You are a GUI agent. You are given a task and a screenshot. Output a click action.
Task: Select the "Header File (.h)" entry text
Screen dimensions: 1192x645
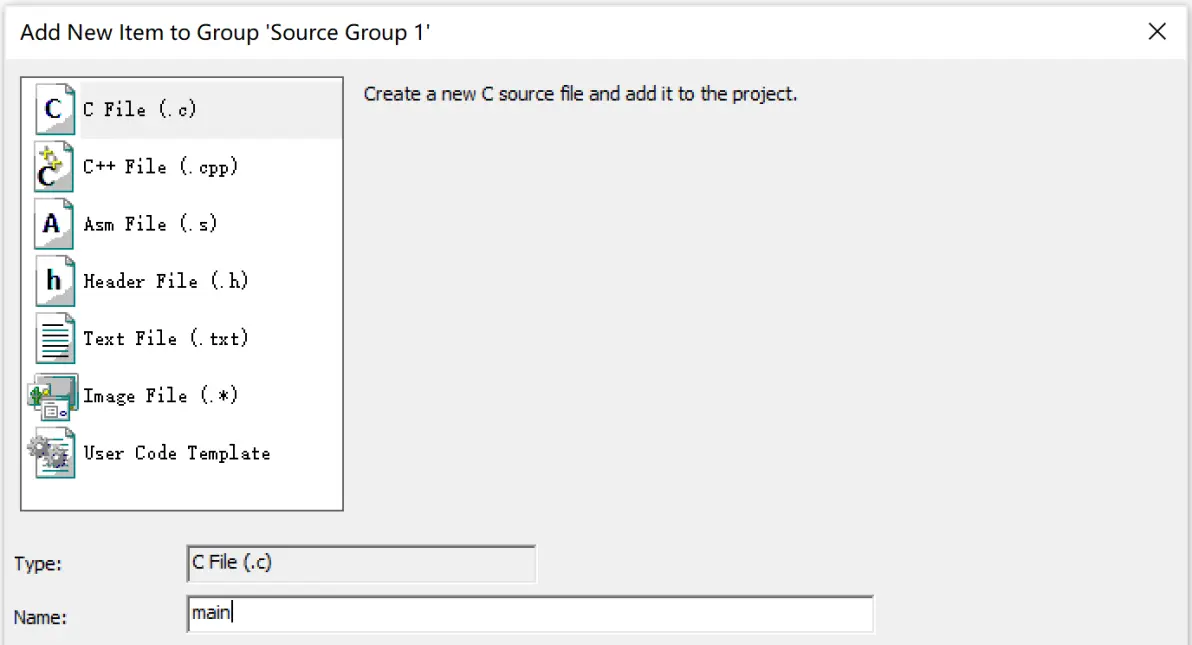[x=165, y=281]
